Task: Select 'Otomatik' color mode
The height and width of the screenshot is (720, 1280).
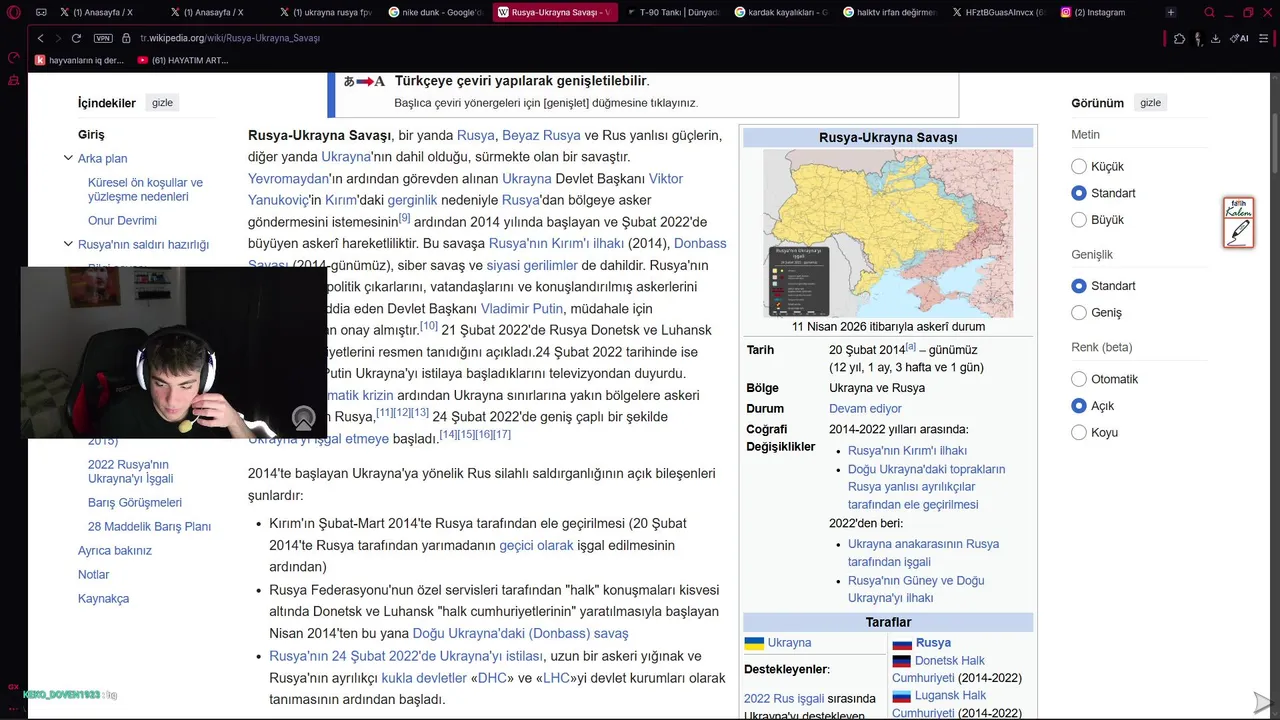Action: click(1079, 379)
